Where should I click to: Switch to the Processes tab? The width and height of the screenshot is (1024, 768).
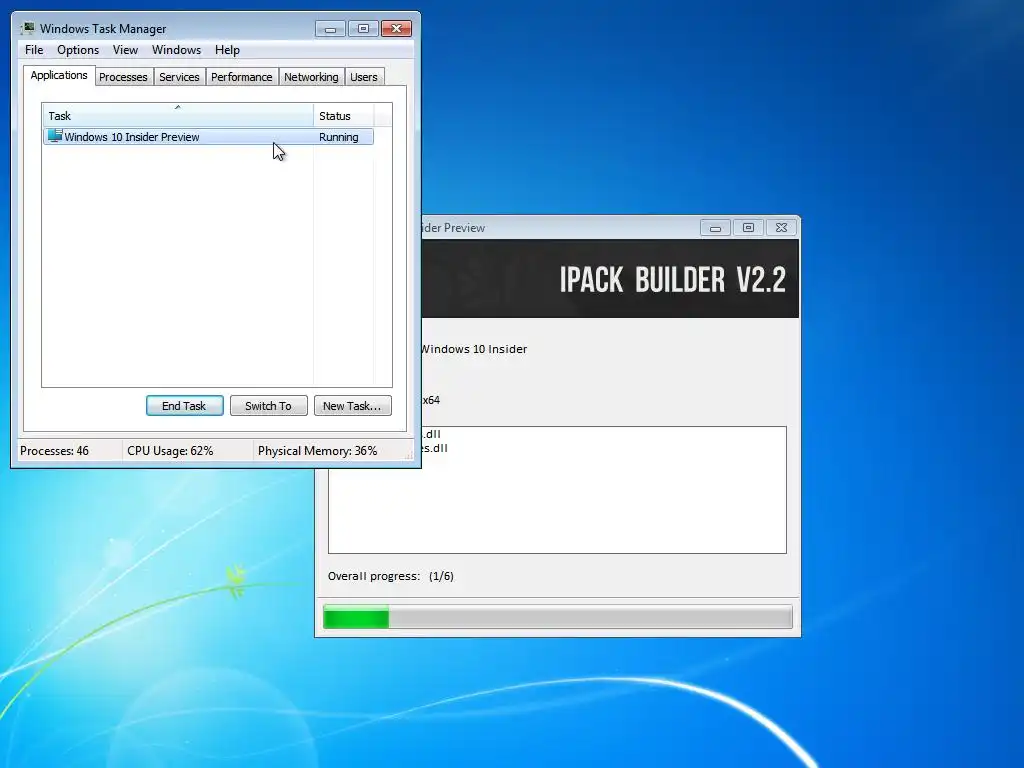123,77
